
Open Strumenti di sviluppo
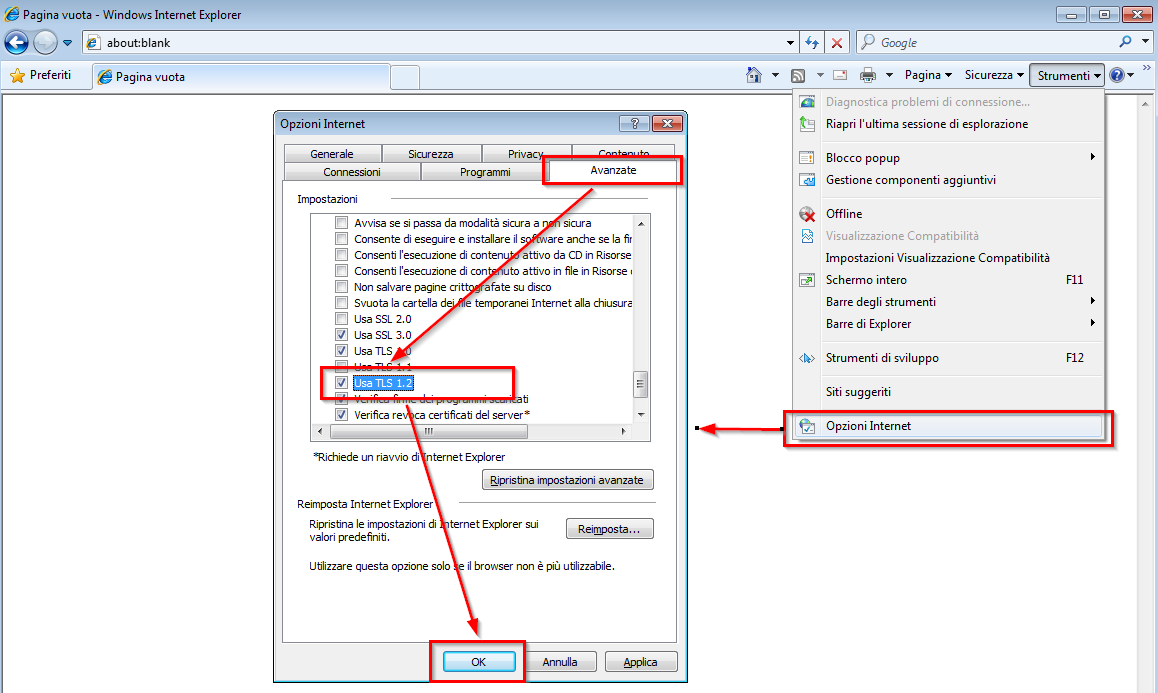click(x=949, y=358)
